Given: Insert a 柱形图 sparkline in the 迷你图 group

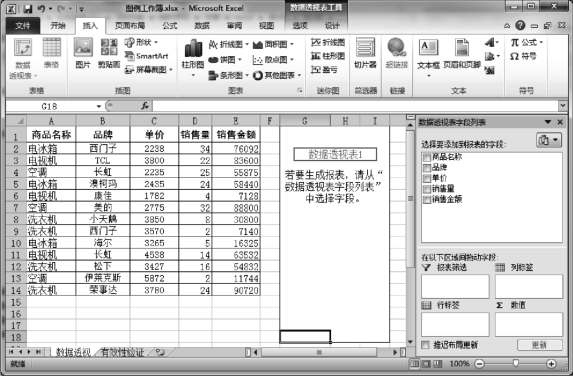Looking at the screenshot, I should (x=328, y=56).
